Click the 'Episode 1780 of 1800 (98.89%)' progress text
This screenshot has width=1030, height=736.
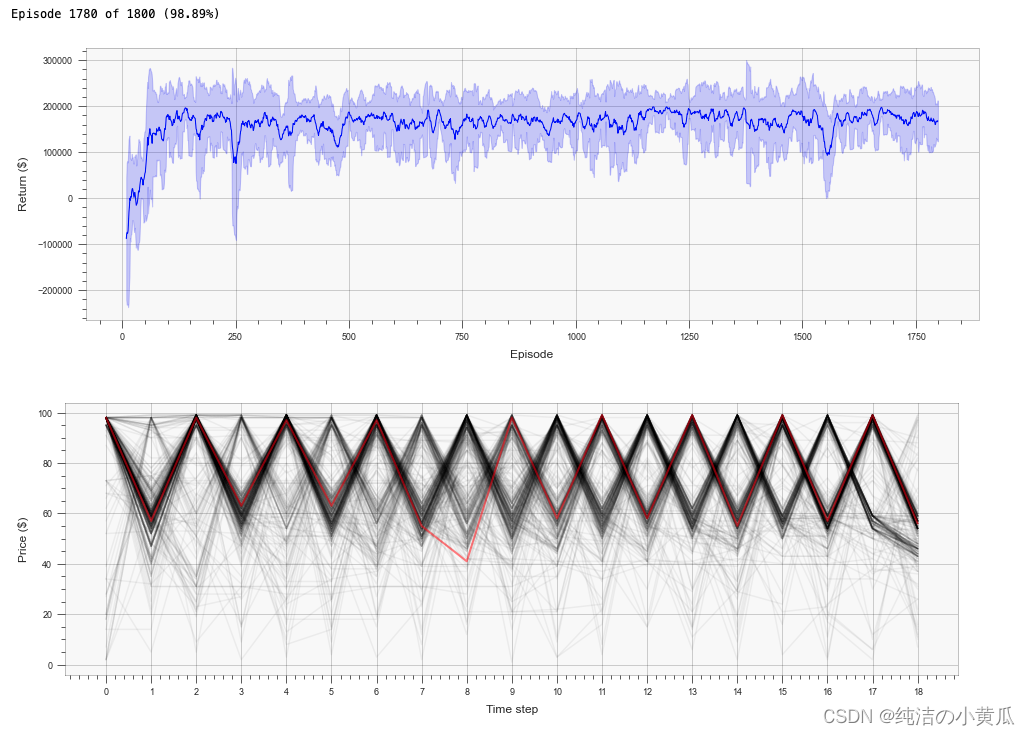(115, 14)
